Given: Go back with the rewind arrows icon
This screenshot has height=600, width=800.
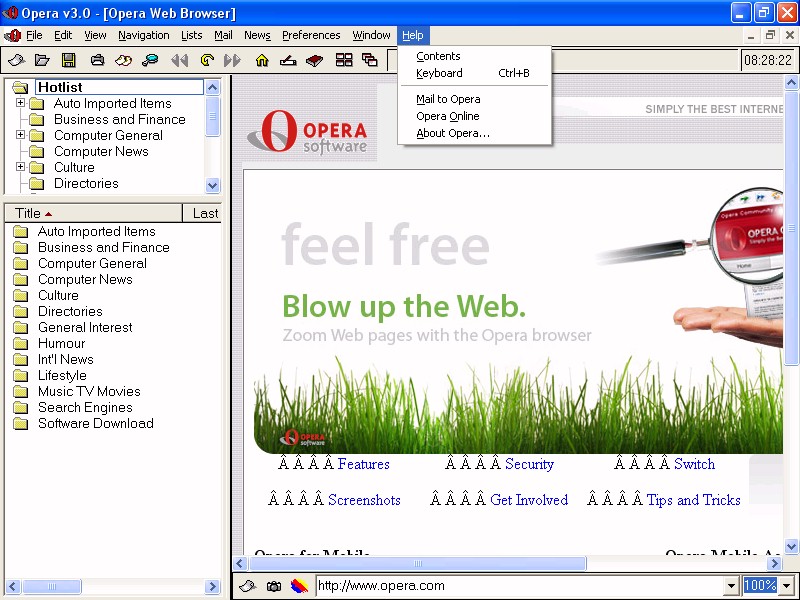Looking at the screenshot, I should [x=180, y=60].
